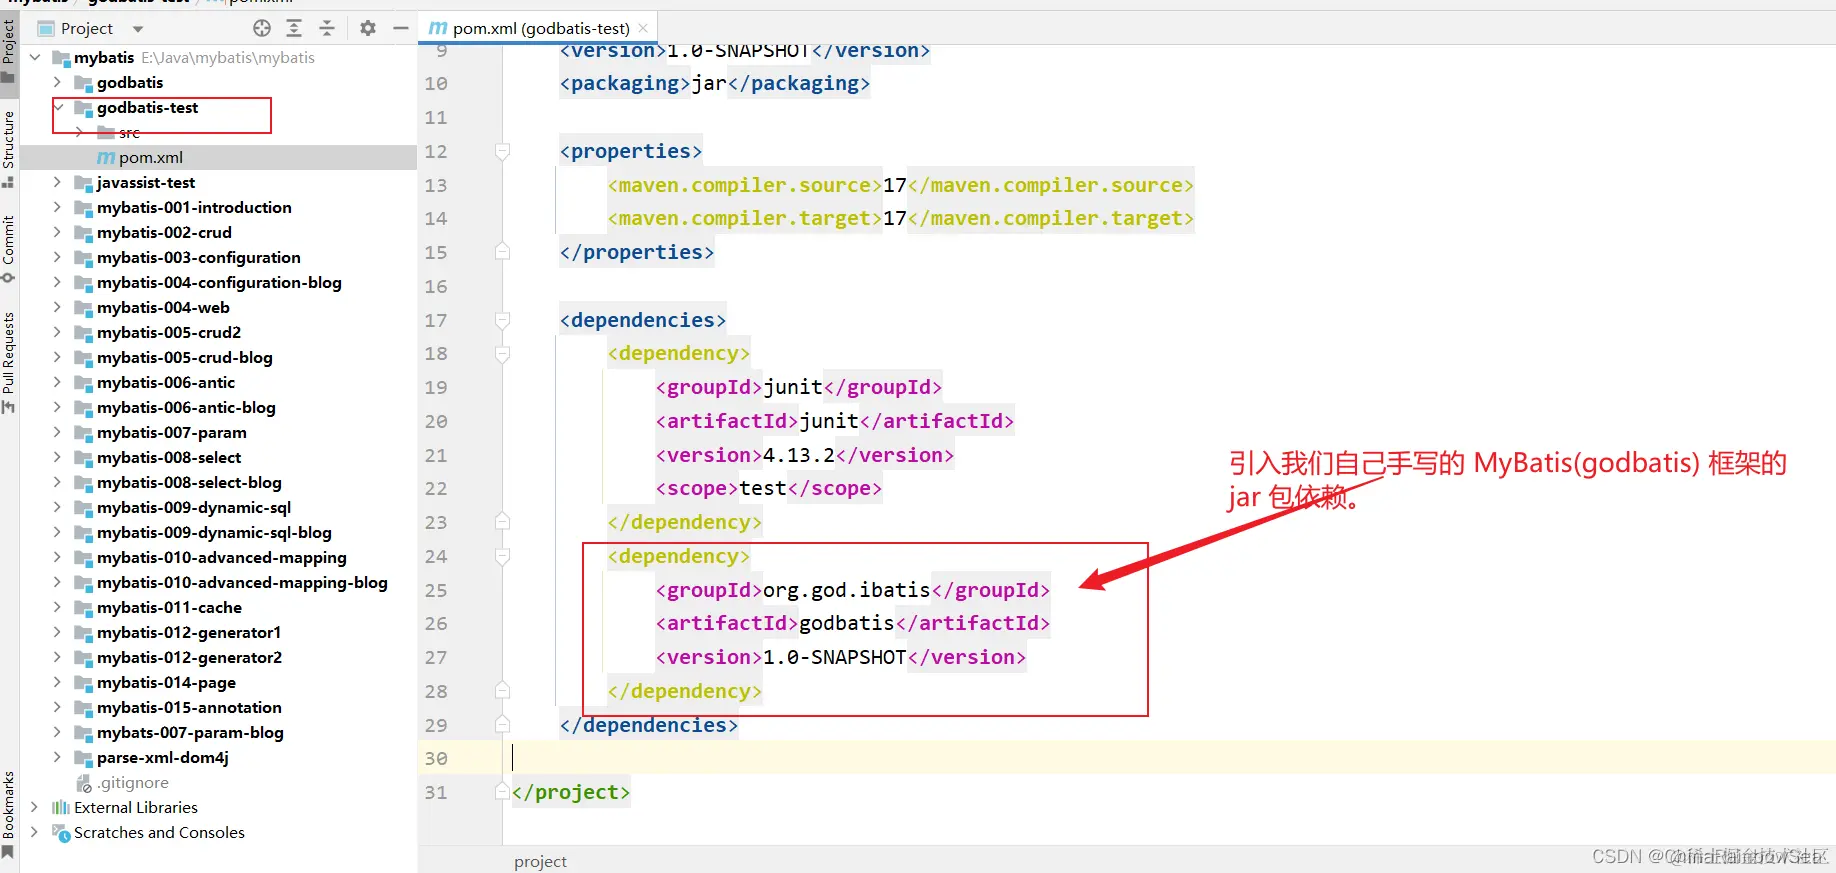Expand the src folder under godbatis-test
This screenshot has width=1836, height=873.
79,132
